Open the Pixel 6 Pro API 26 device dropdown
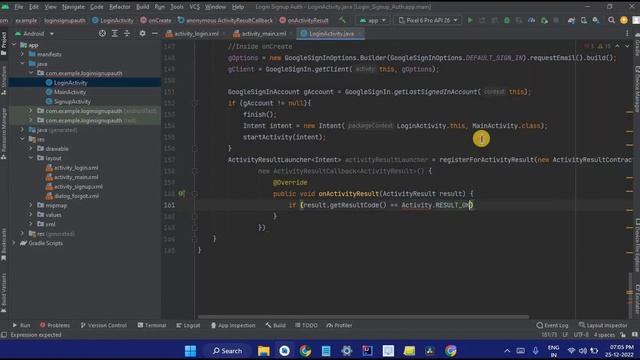 [428, 20]
